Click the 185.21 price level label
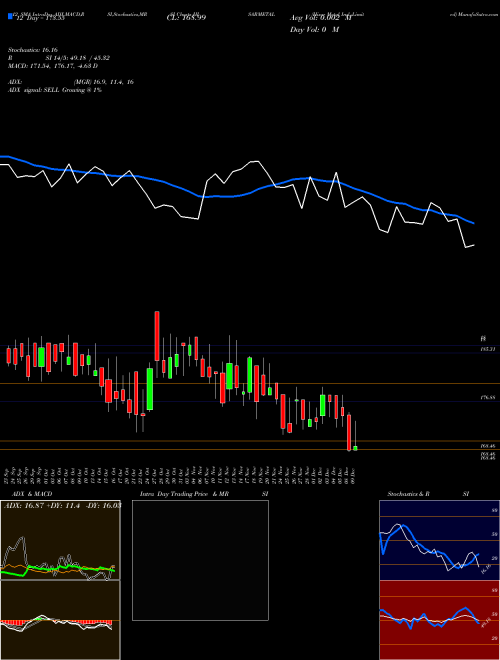 [x=489, y=349]
